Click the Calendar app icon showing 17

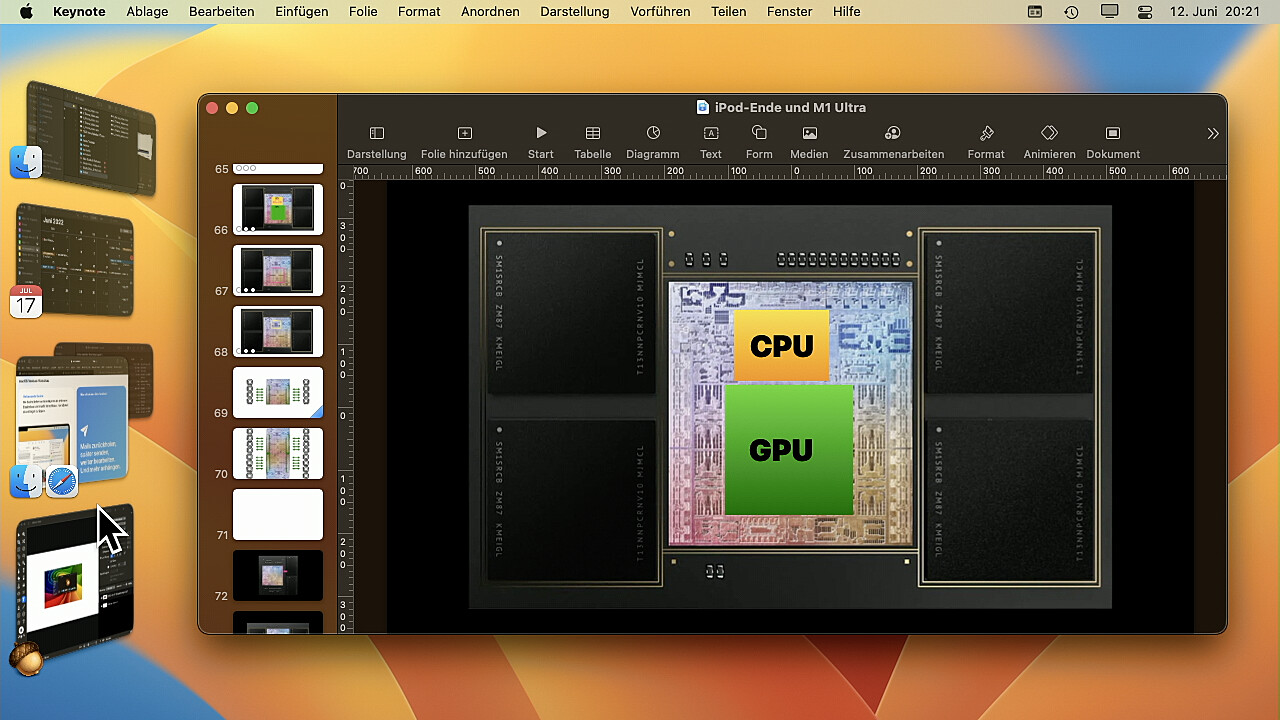(26, 302)
